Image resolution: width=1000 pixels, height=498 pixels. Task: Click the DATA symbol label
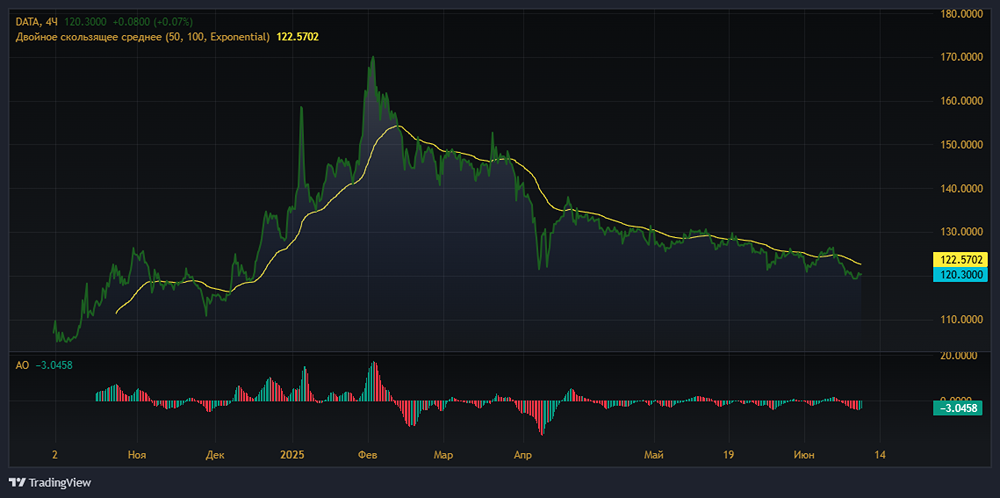coord(27,21)
